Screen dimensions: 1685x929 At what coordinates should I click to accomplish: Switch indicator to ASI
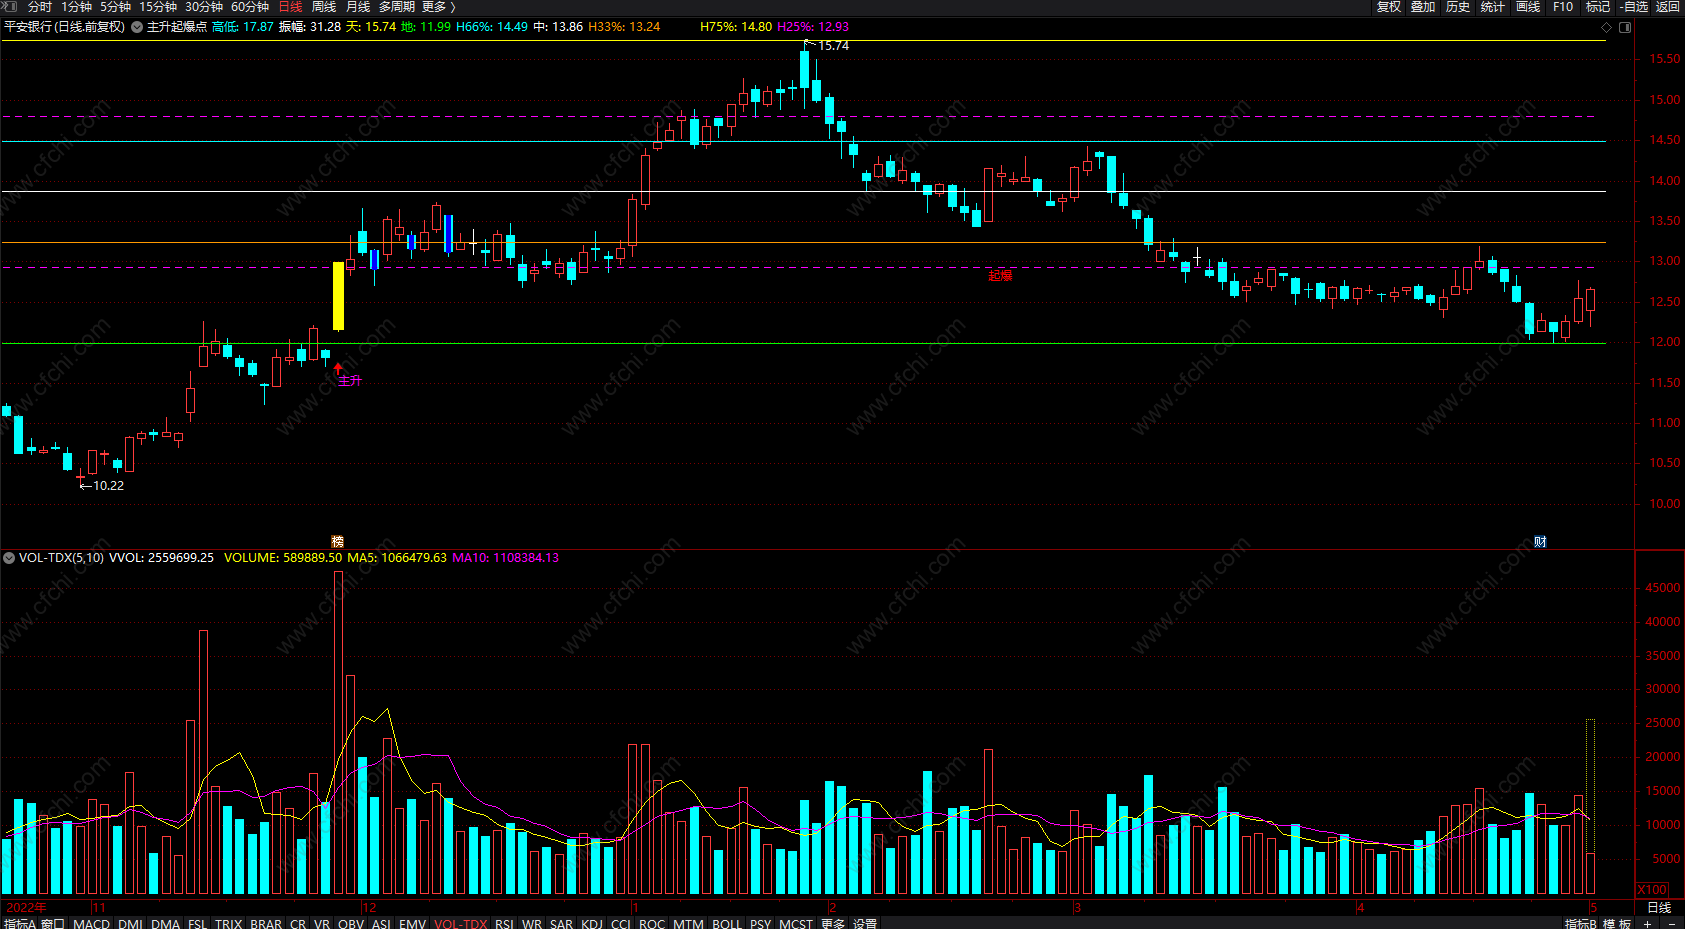(381, 923)
